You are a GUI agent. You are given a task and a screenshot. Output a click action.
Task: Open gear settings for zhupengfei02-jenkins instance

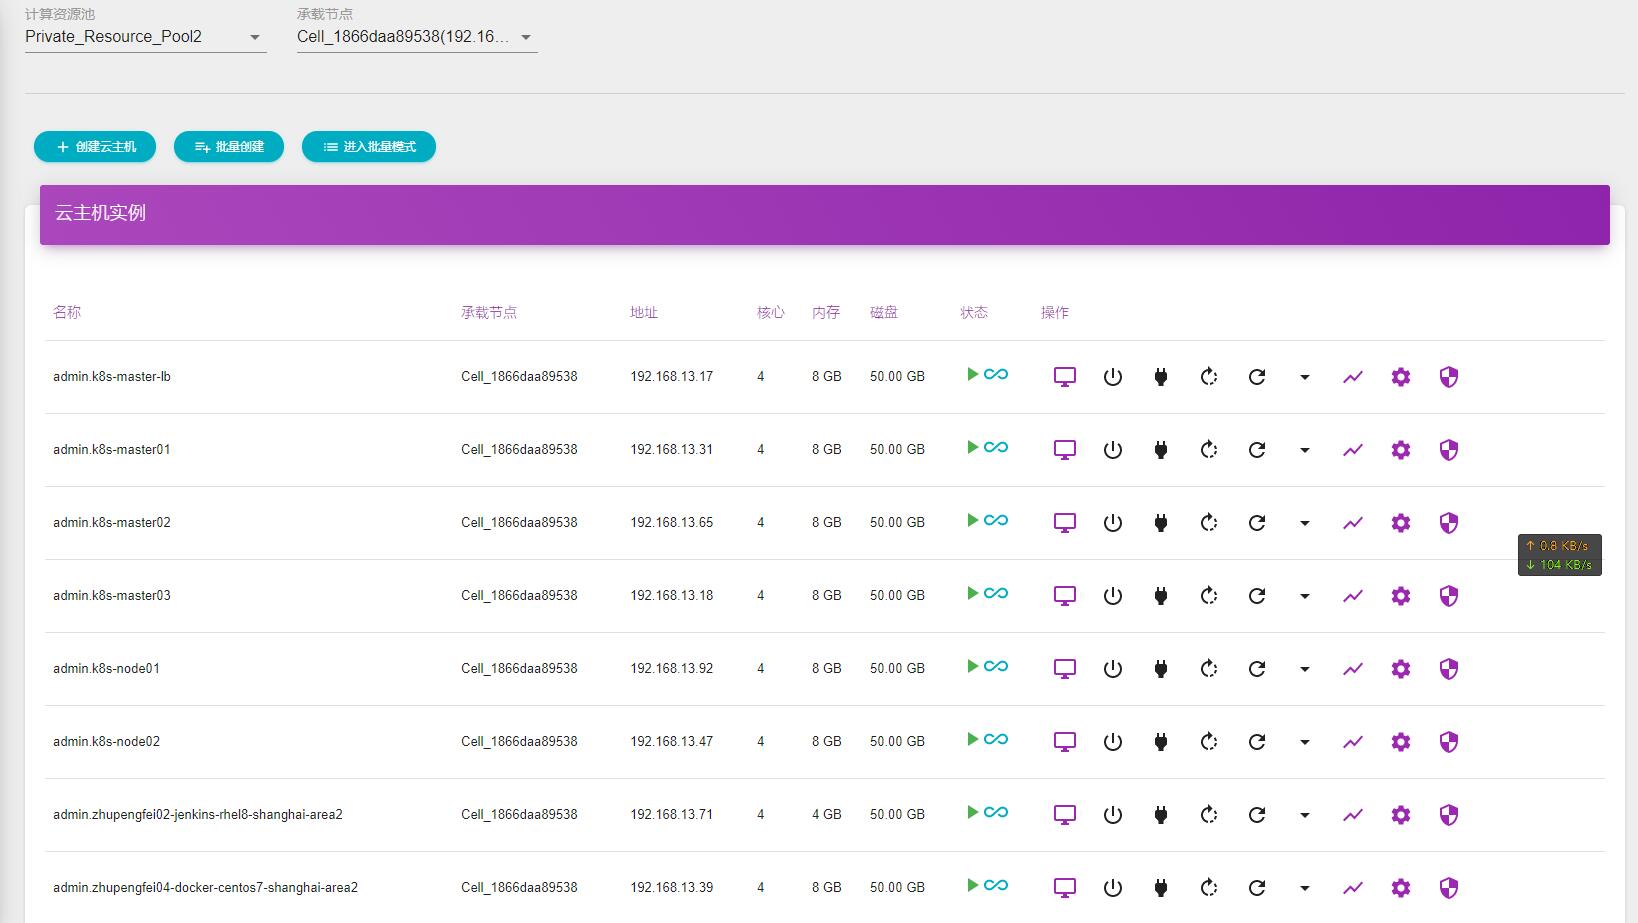pyautogui.click(x=1400, y=815)
